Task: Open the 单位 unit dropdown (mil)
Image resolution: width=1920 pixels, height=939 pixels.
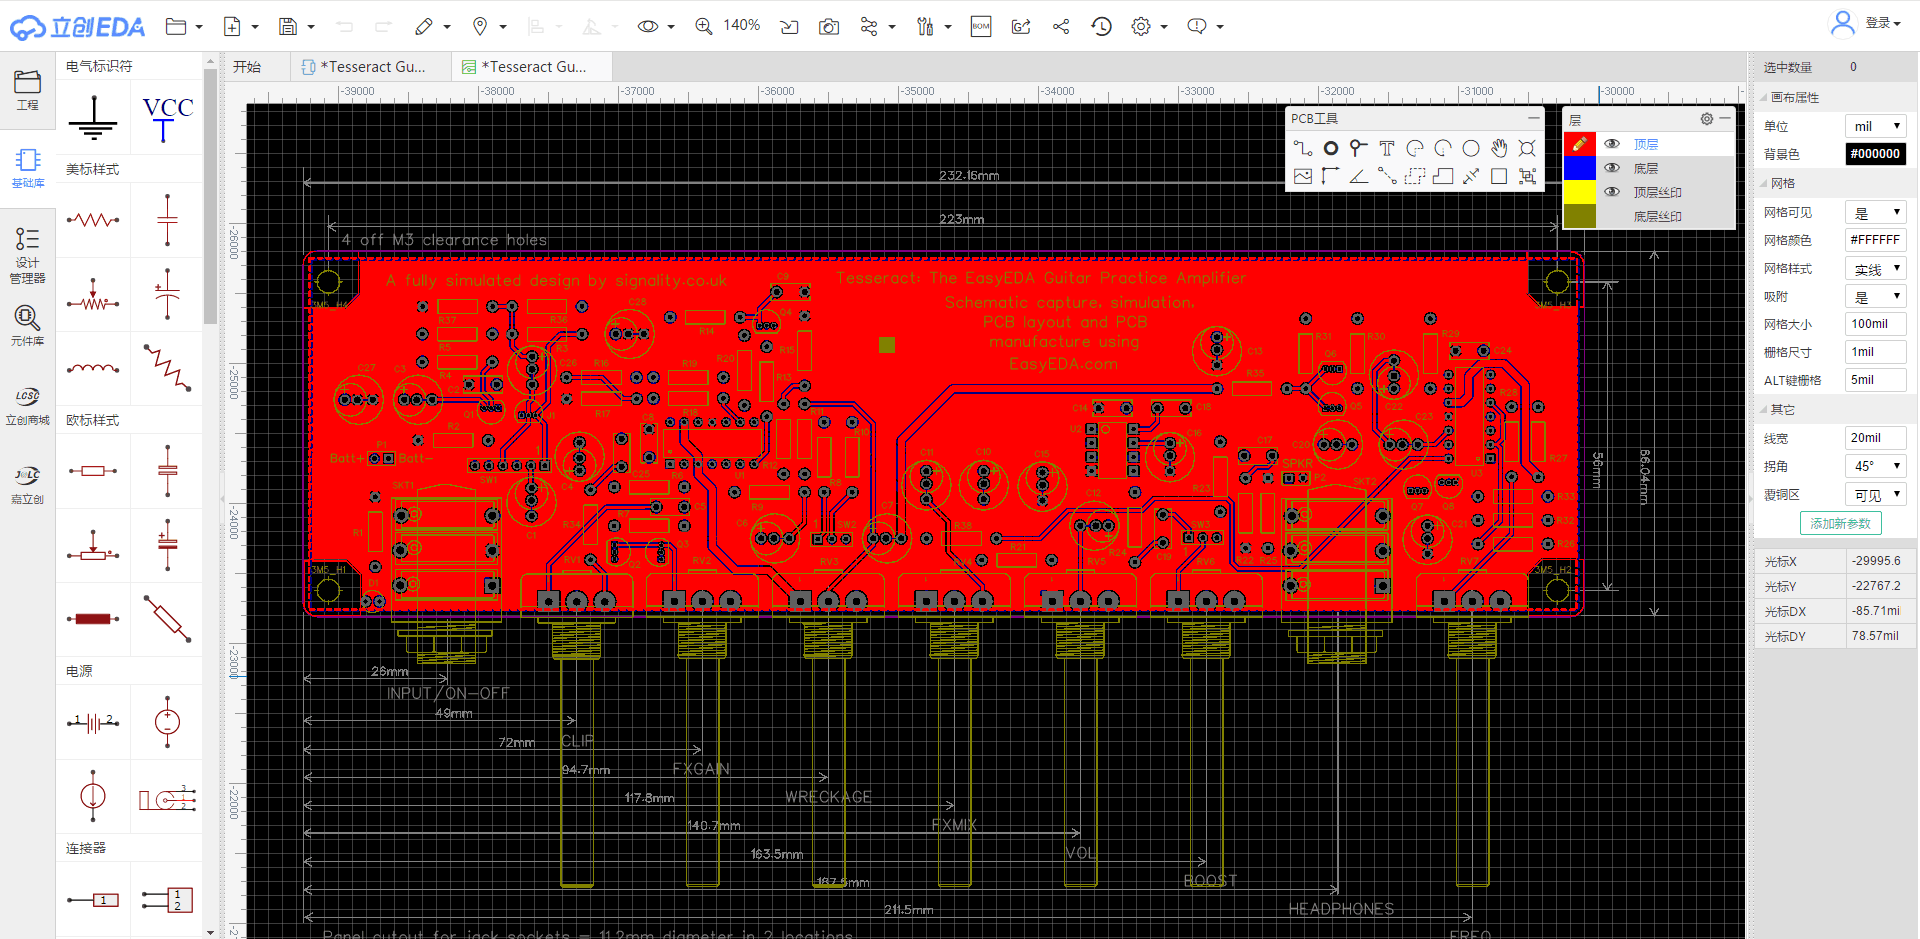Action: [x=1875, y=126]
